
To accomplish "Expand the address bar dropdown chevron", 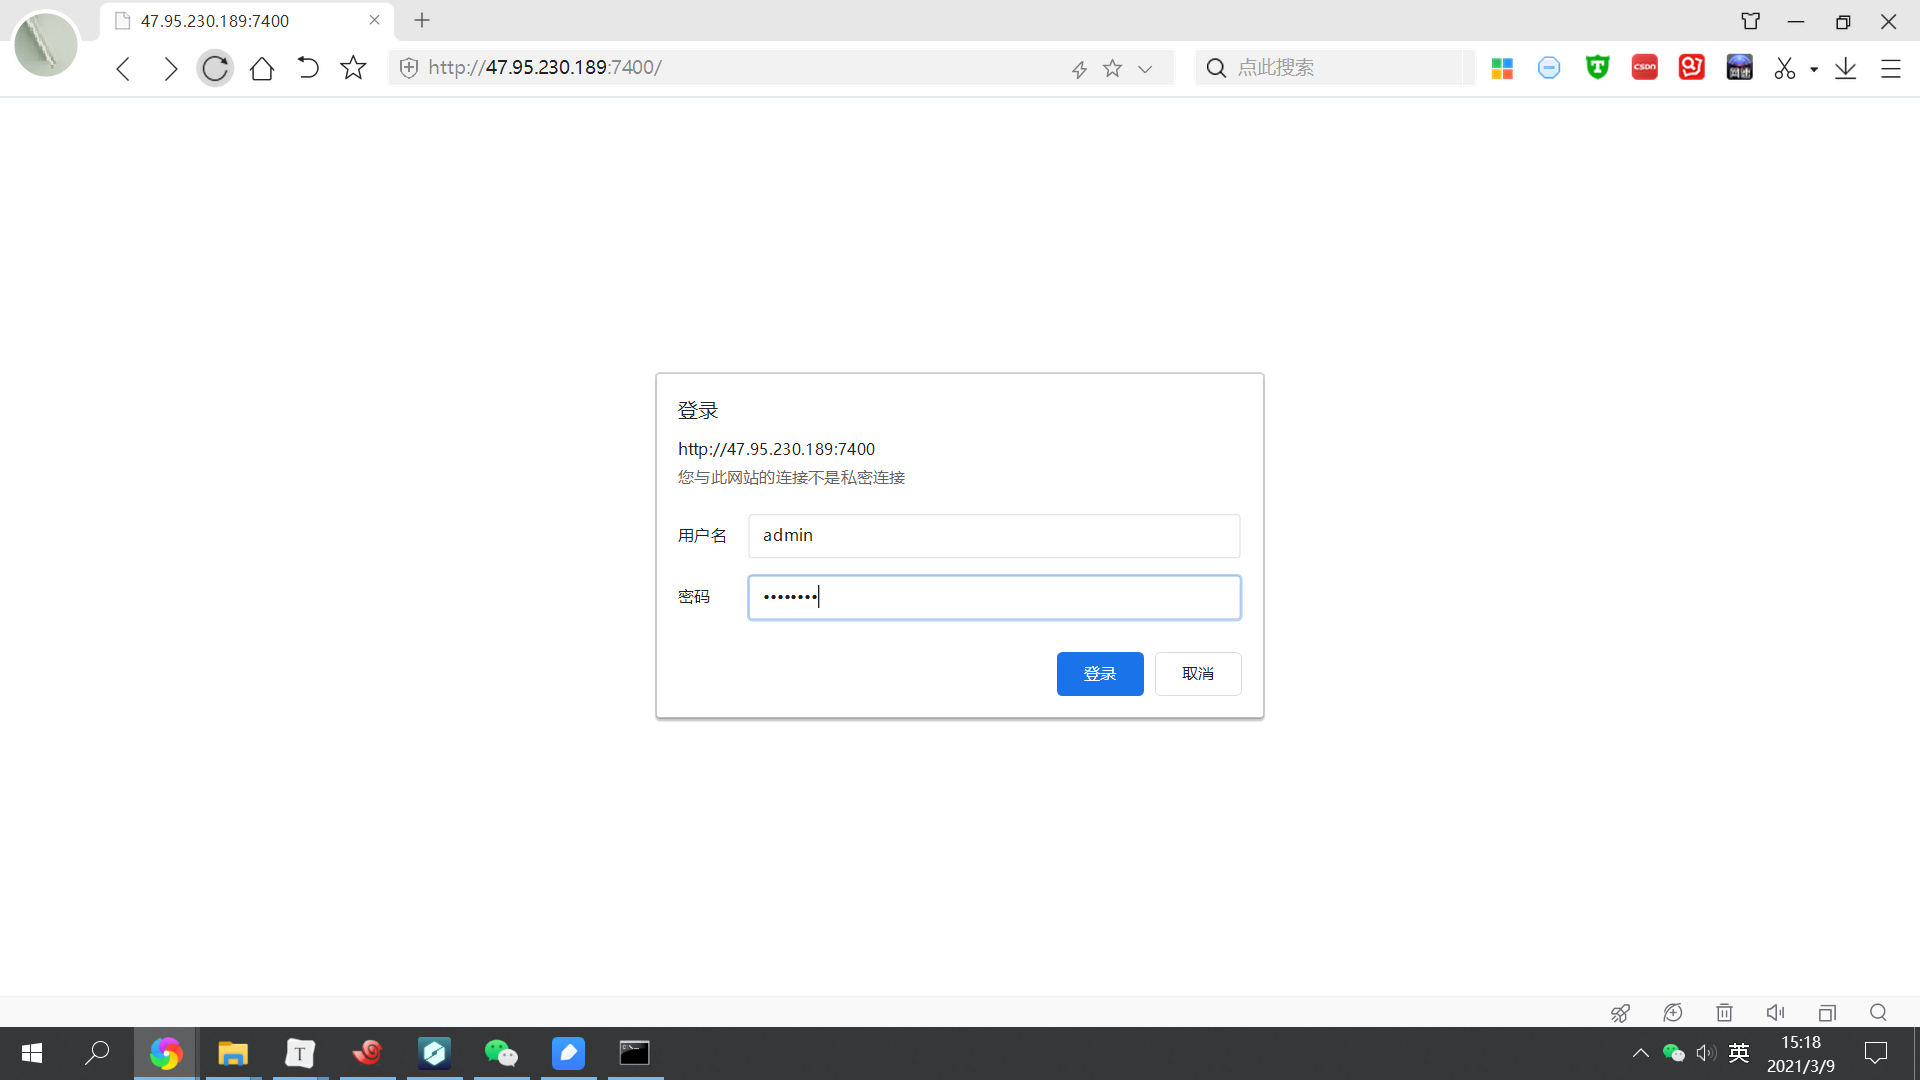I will coord(1144,69).
